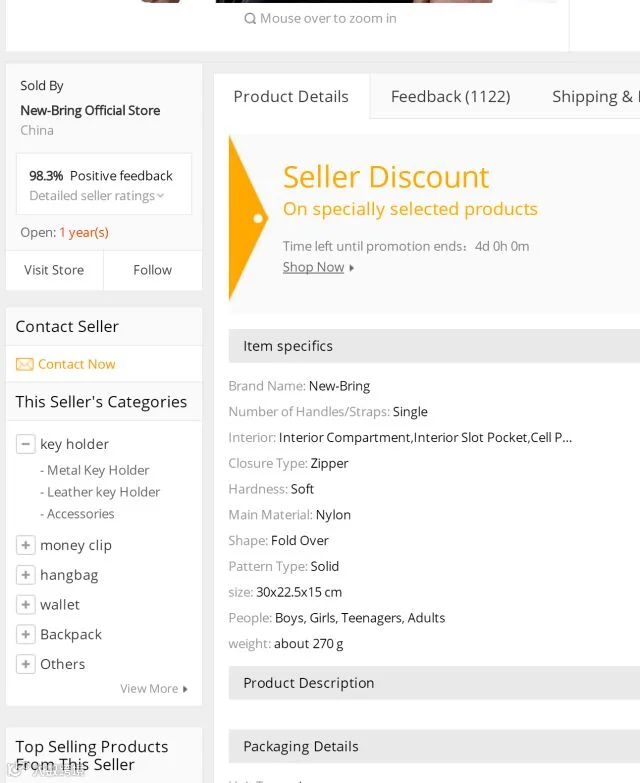Viewport: 640px width, 783px height.
Task: Select the Product Details tab
Action: (x=291, y=96)
